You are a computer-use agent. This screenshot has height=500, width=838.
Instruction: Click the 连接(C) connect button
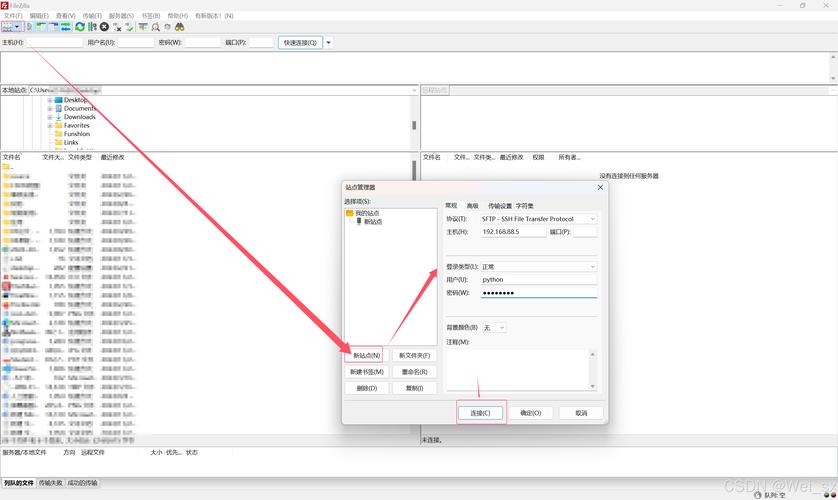[481, 413]
